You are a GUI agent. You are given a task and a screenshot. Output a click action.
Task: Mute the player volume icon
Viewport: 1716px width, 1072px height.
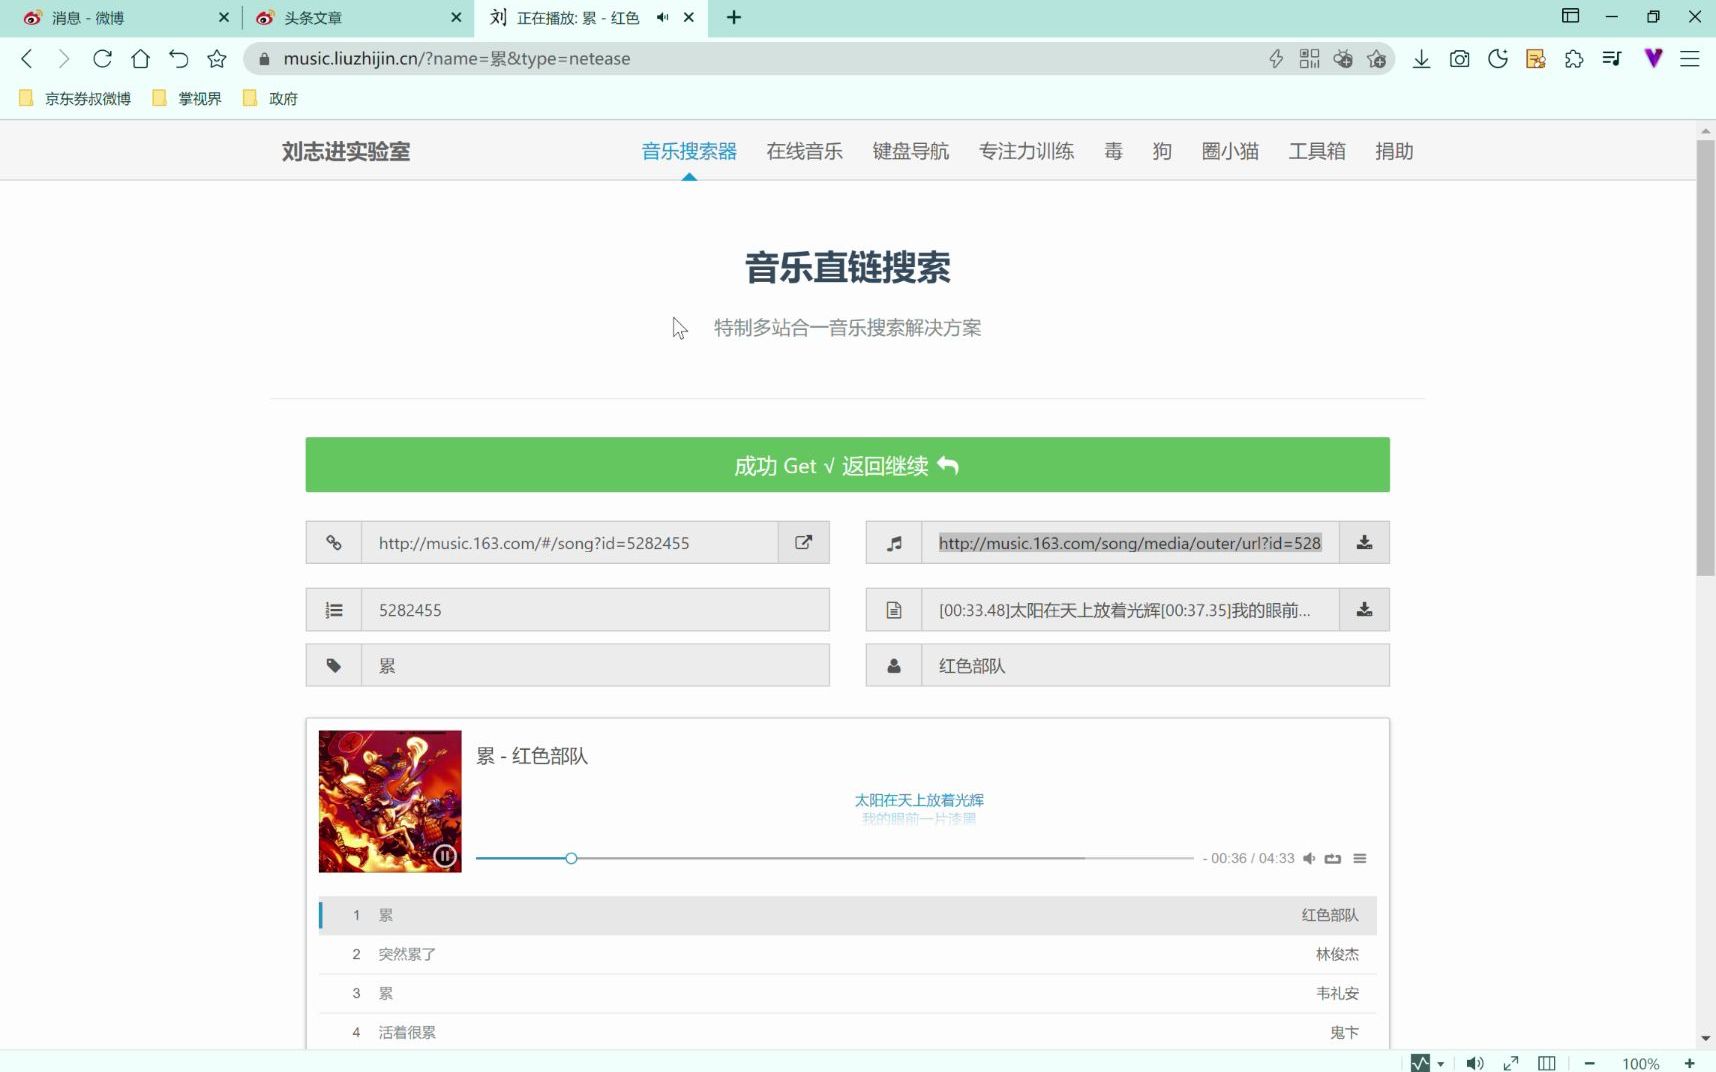click(x=1309, y=858)
